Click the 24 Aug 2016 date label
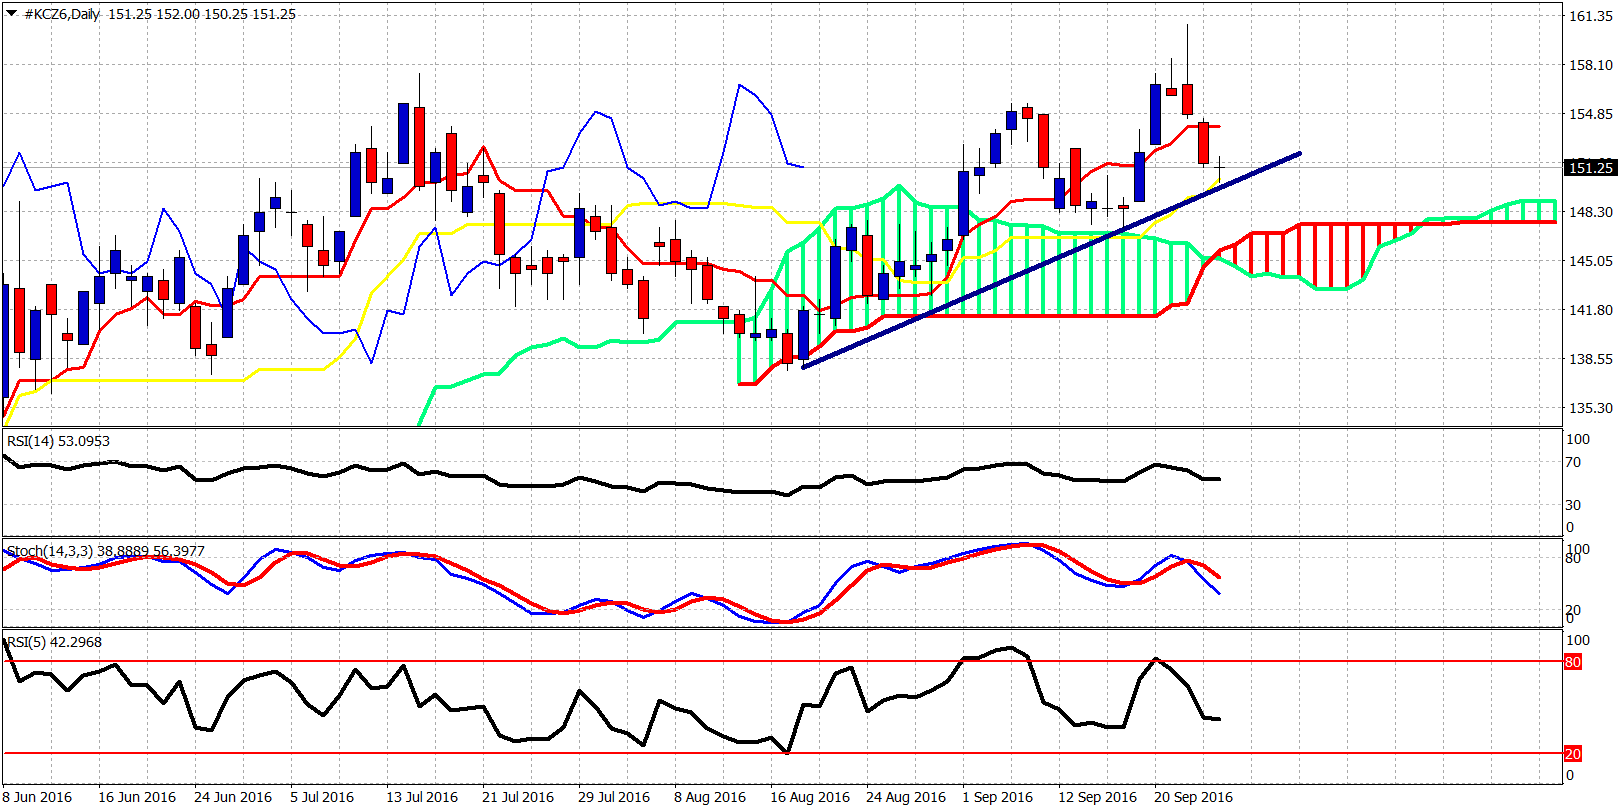 [x=906, y=797]
